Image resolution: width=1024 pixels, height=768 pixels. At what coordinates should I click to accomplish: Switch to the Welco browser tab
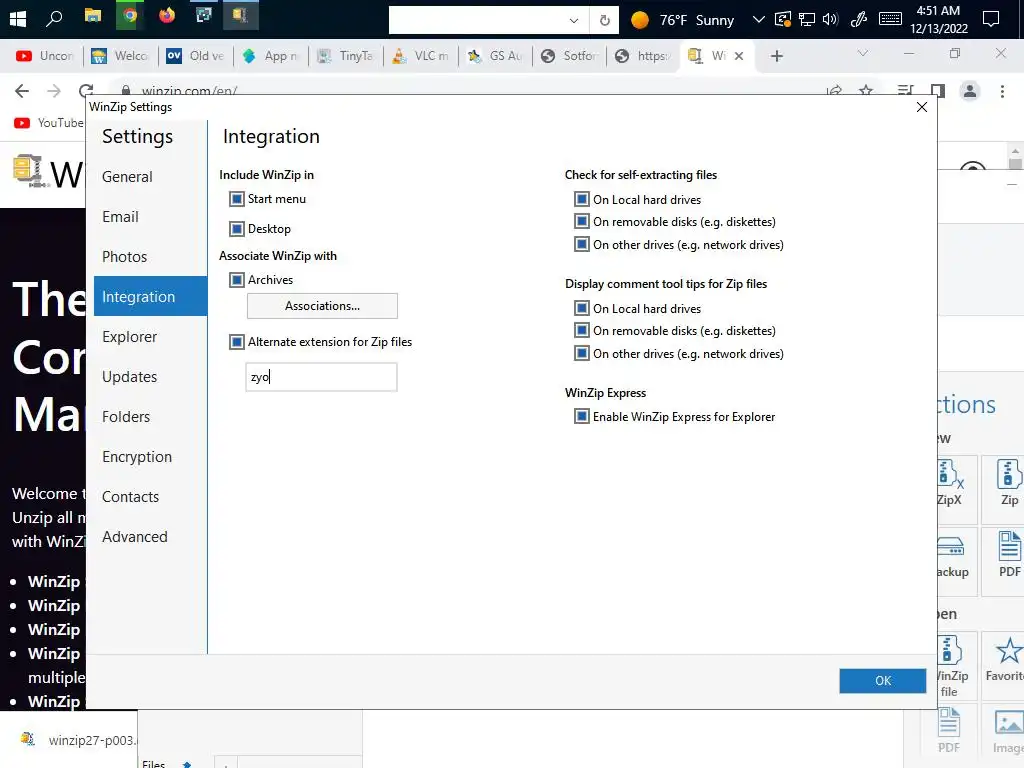click(120, 56)
